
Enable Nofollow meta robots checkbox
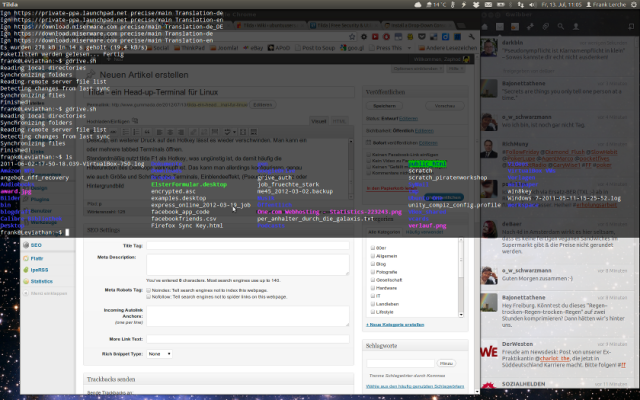click(x=148, y=297)
